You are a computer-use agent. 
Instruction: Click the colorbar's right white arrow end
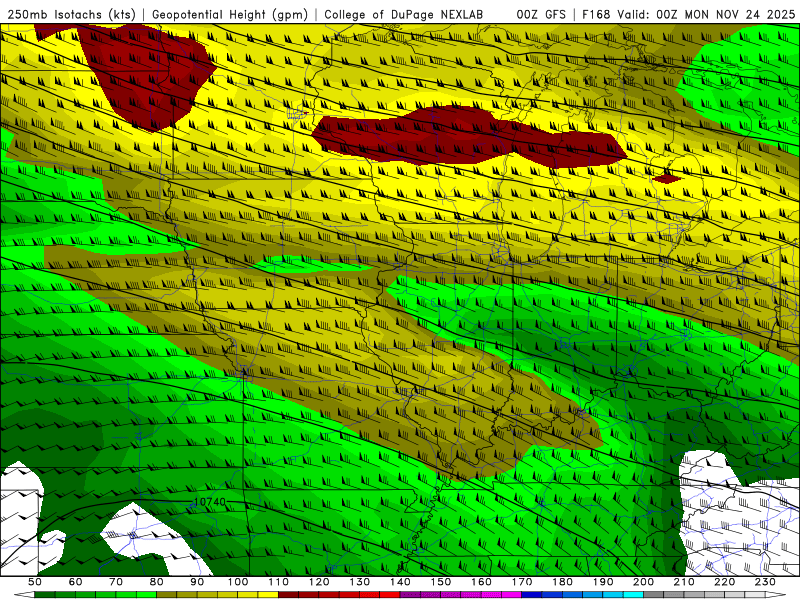[776, 594]
